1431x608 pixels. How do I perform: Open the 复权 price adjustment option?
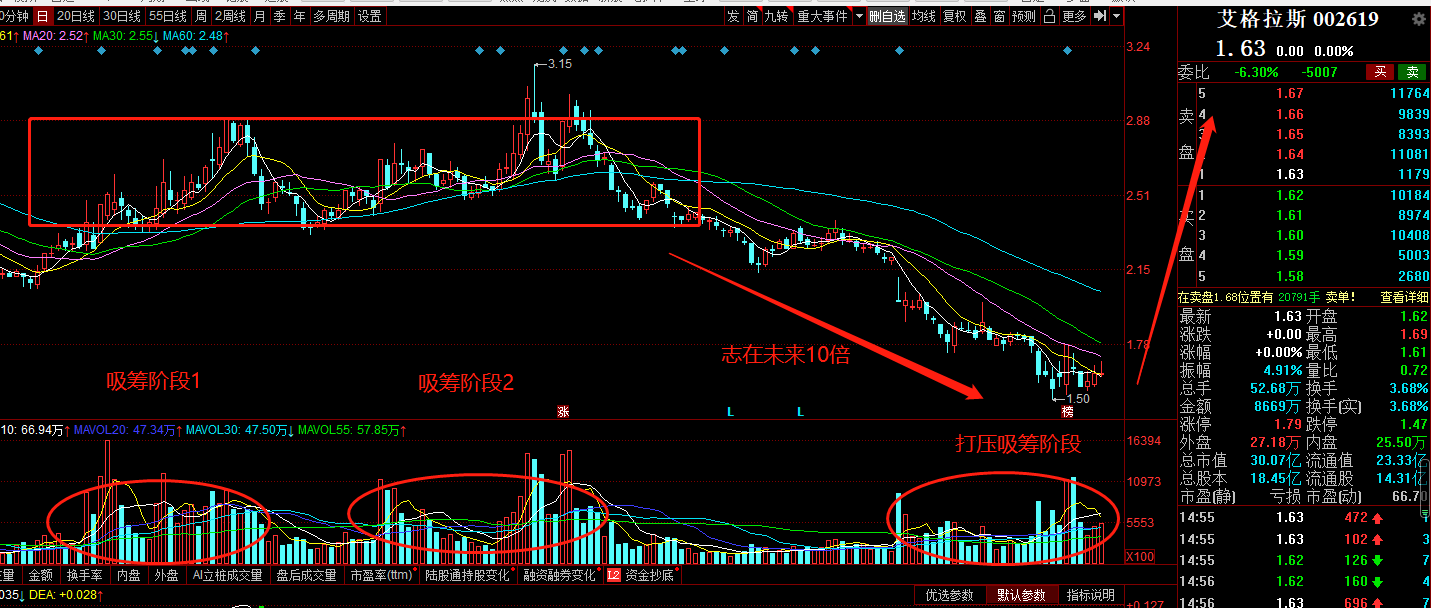[x=955, y=16]
